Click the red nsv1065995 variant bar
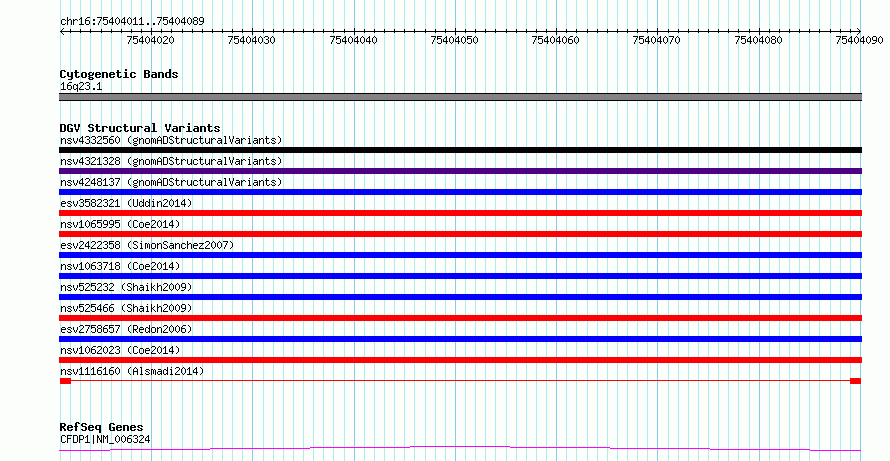890x461 pixels. pyautogui.click(x=460, y=234)
